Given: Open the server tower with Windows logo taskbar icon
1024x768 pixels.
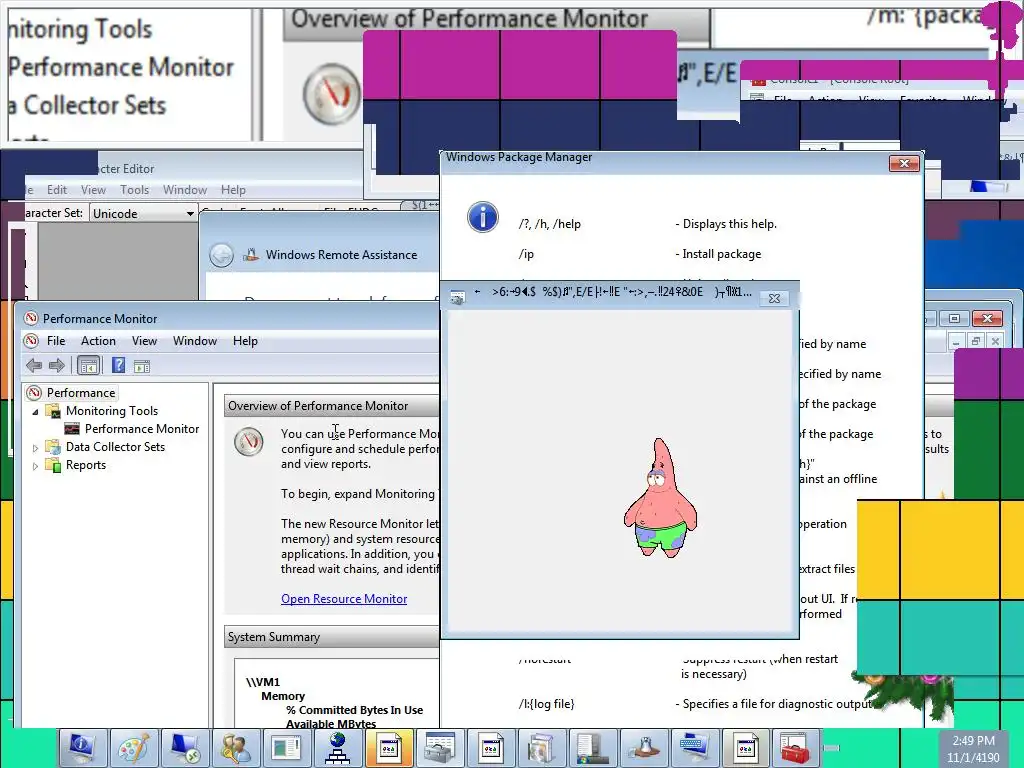Looking at the screenshot, I should 592,748.
